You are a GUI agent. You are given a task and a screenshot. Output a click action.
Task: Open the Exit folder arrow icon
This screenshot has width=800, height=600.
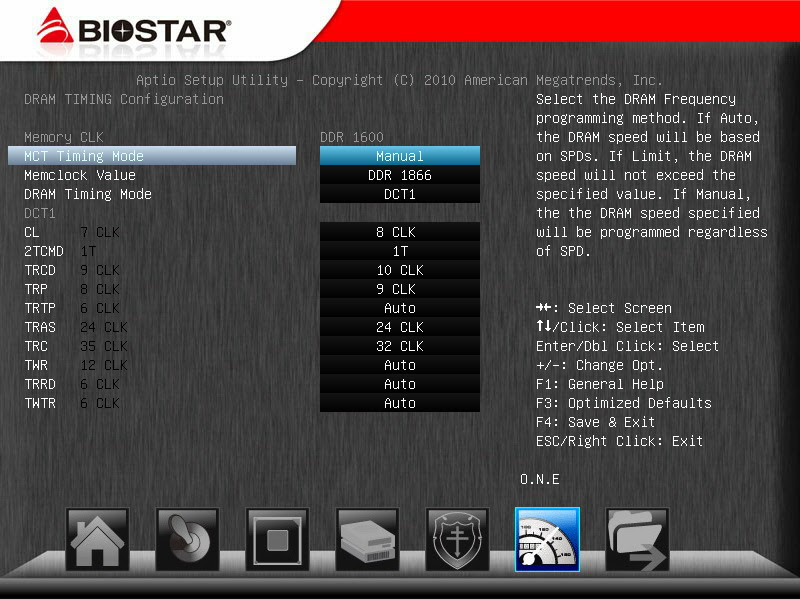637,539
